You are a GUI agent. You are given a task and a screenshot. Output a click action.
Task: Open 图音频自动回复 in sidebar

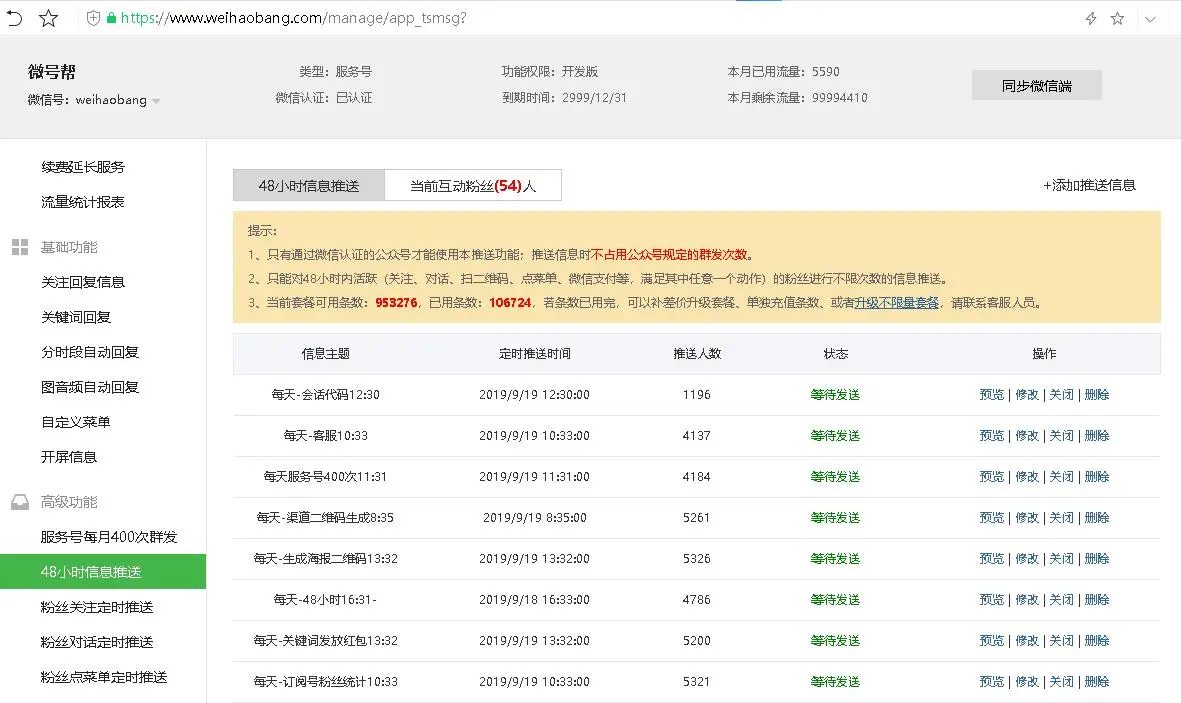[x=90, y=387]
